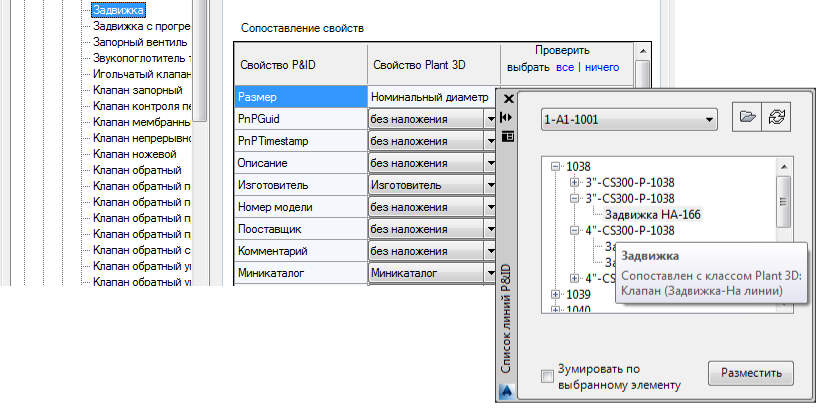Select Клапан контроля tree item
Image resolution: width=821 pixels, height=408 pixels.
tap(141, 106)
